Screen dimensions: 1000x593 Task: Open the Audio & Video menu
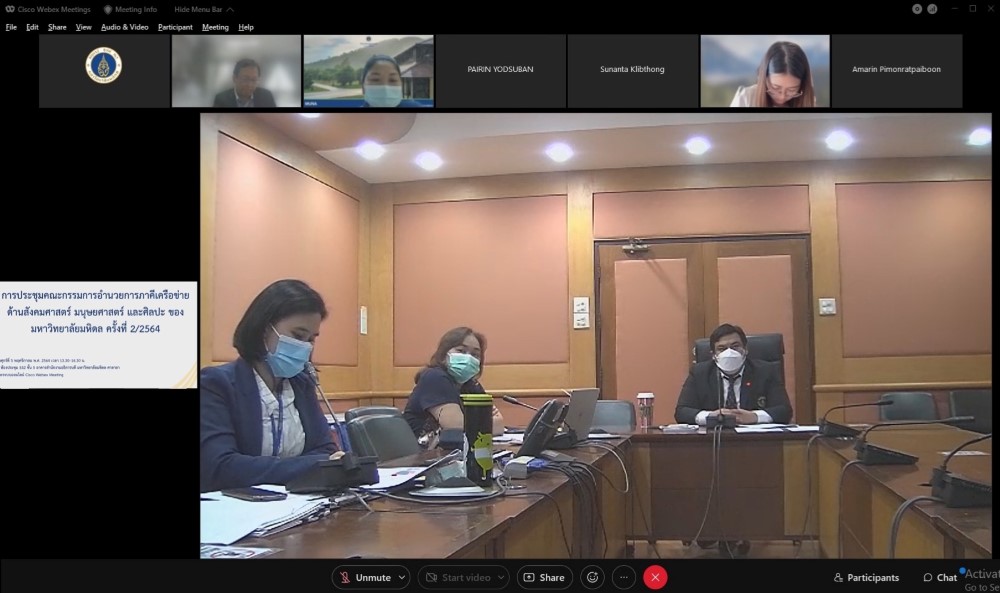pyautogui.click(x=124, y=27)
